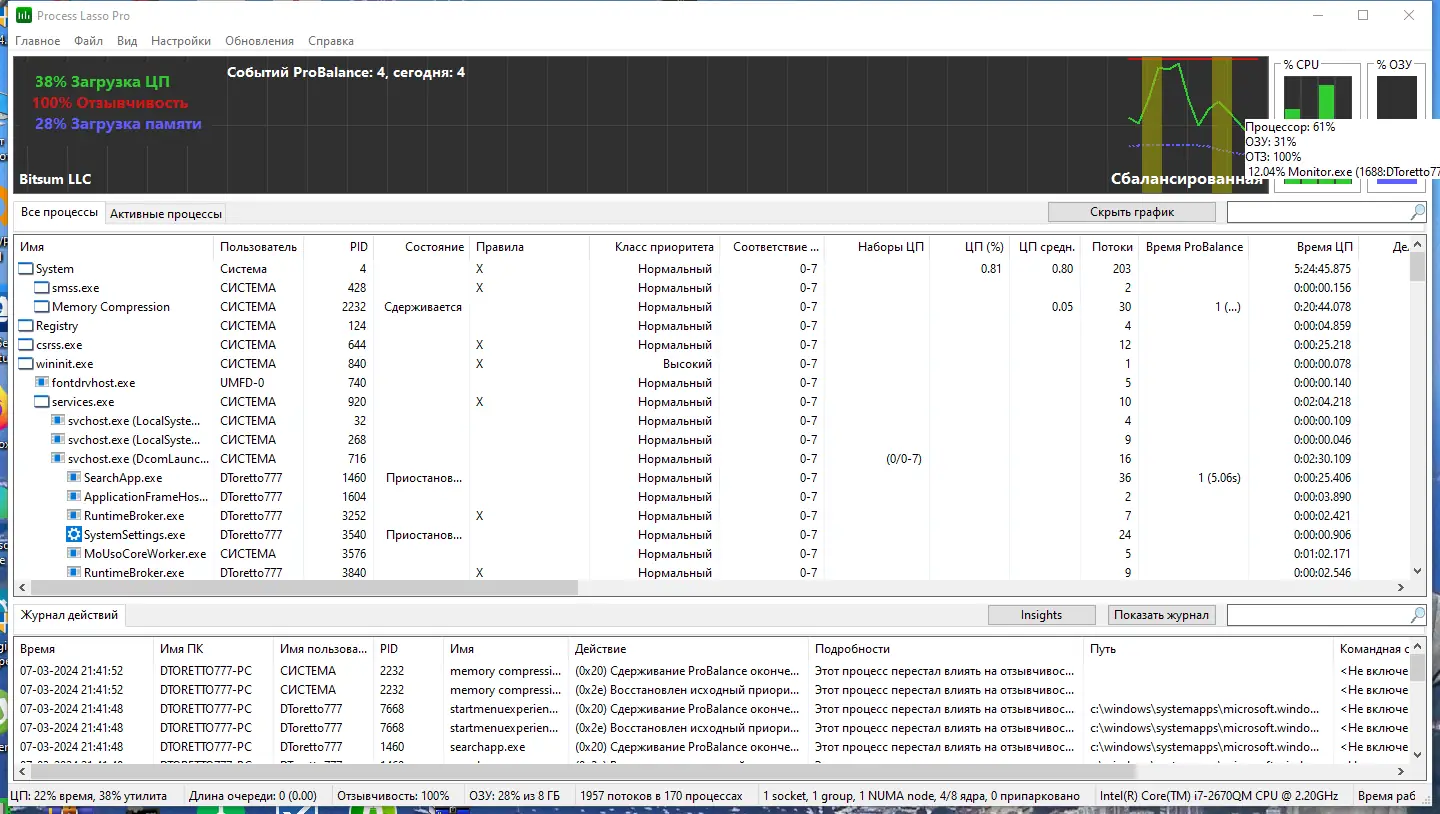Open the Файл menu
The width and height of the screenshot is (1440, 814).
coord(88,41)
